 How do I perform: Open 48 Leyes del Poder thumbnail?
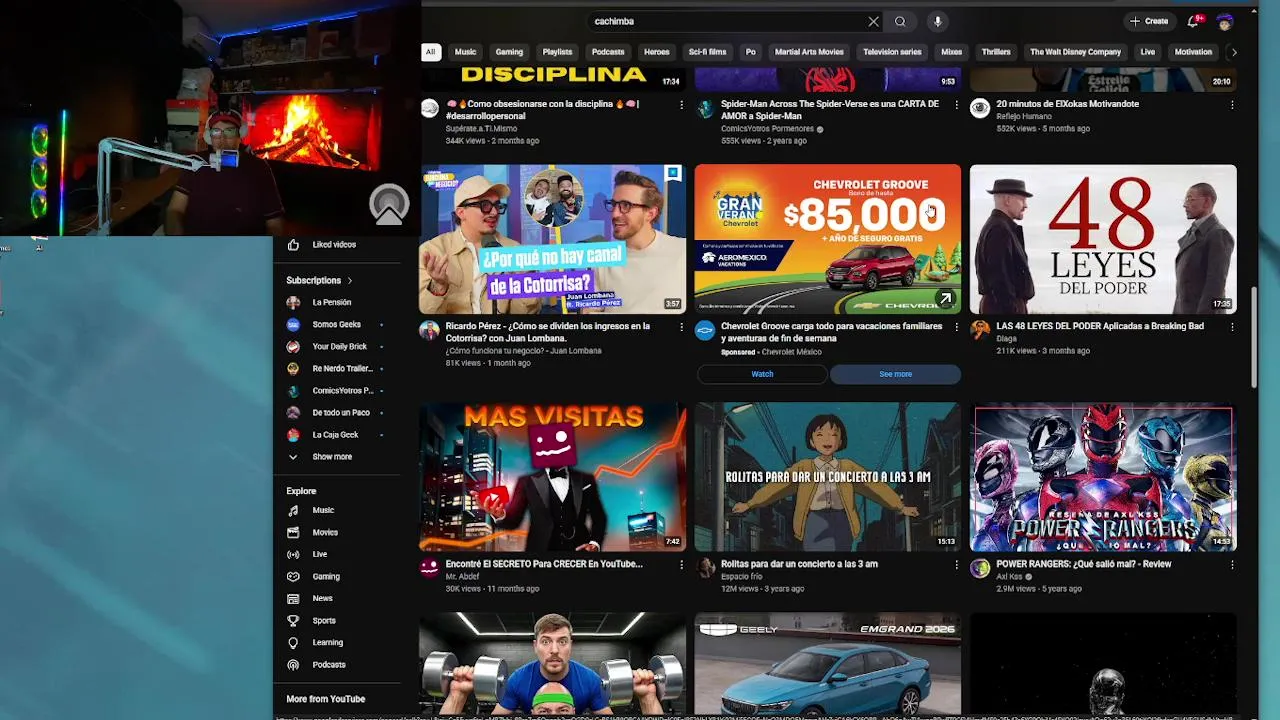1103,239
